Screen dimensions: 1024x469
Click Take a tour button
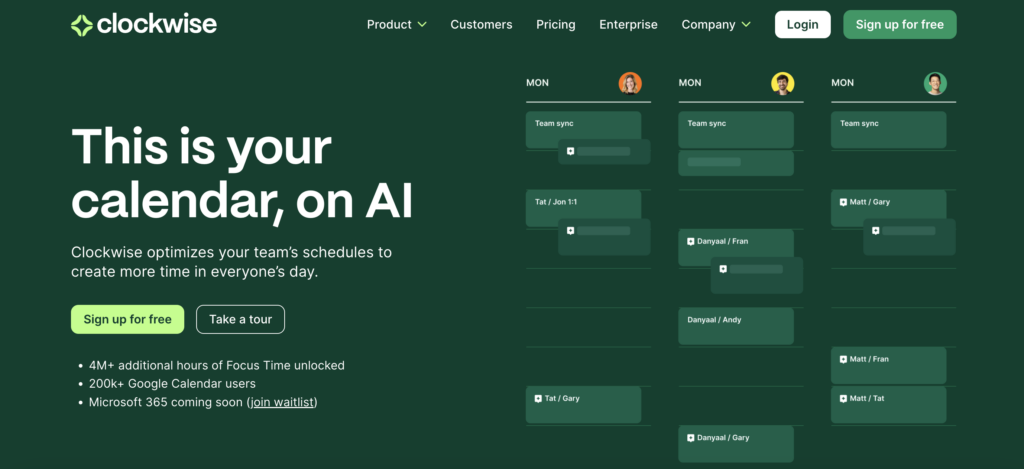(x=240, y=319)
